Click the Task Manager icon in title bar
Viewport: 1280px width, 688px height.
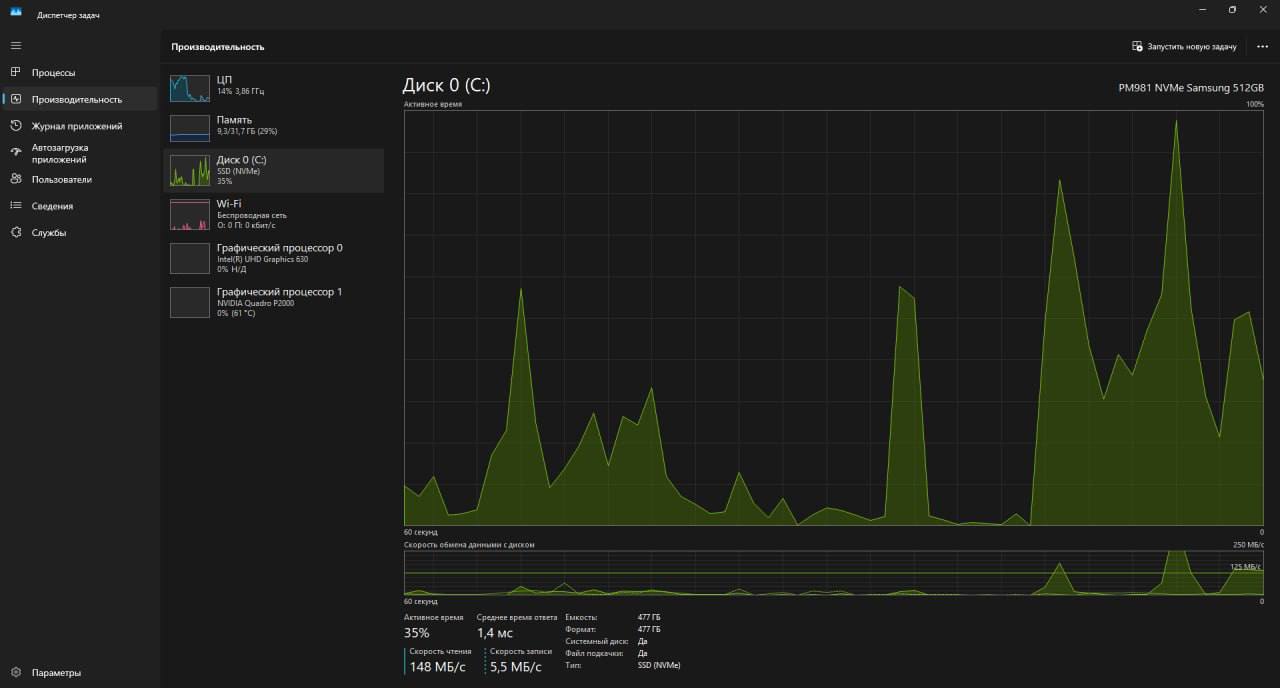pos(16,11)
